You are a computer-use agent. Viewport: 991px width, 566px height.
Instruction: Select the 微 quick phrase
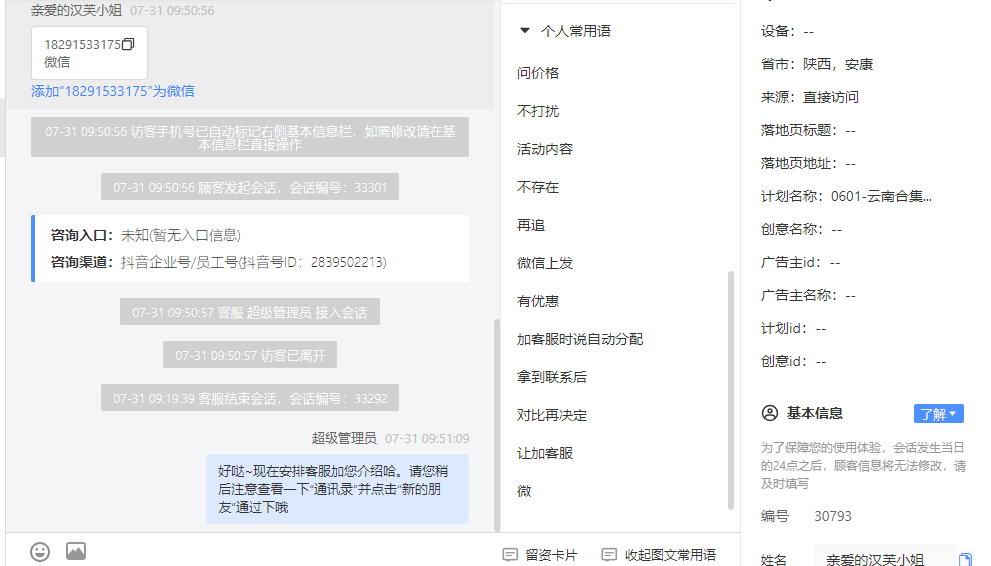point(524,491)
